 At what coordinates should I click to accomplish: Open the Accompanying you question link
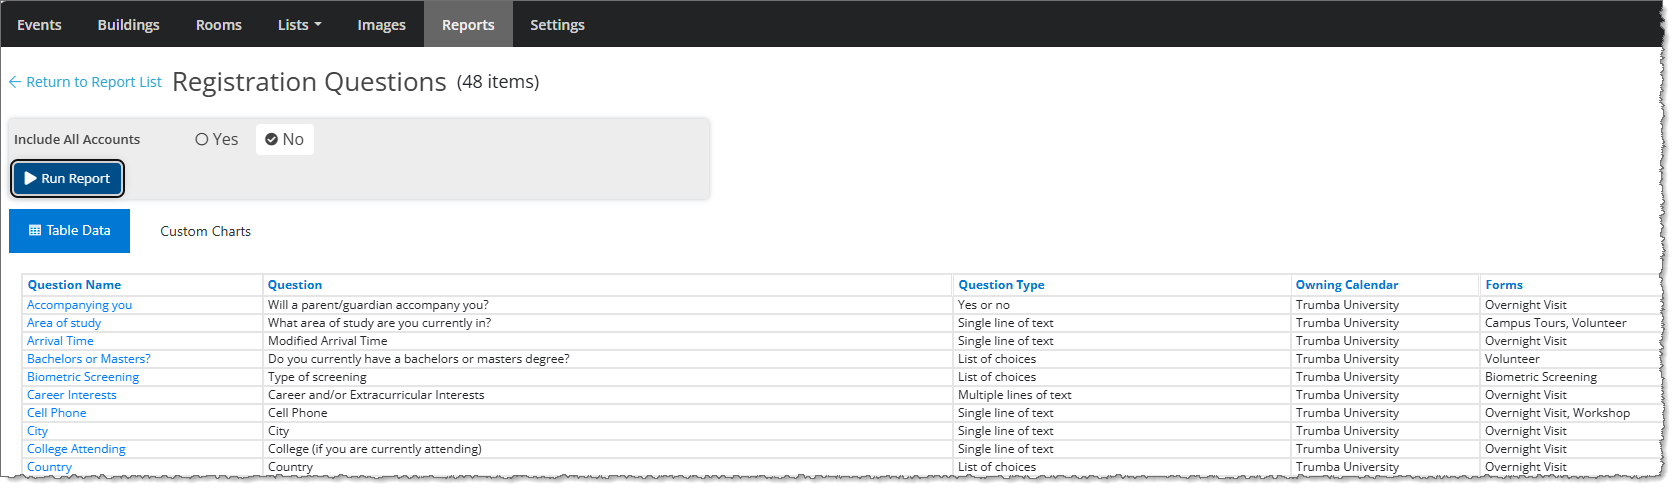(x=79, y=305)
